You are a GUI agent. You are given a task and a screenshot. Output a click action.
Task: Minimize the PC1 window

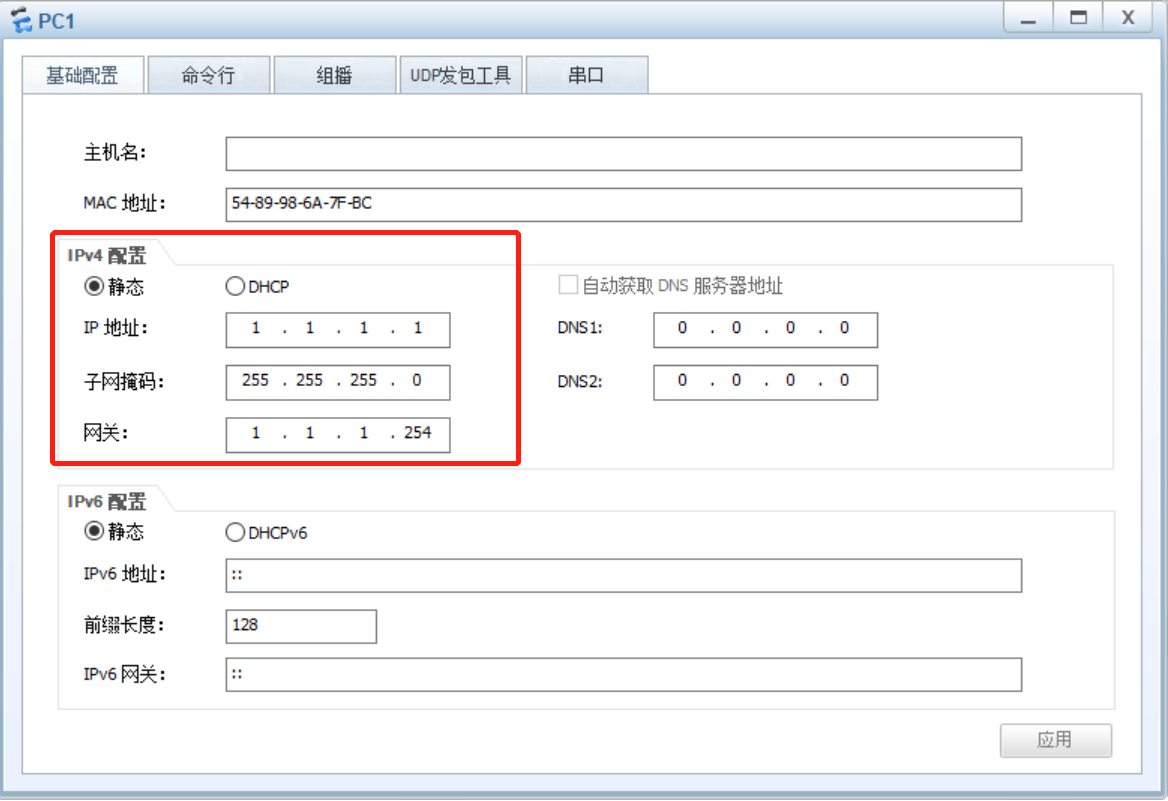[1028, 18]
